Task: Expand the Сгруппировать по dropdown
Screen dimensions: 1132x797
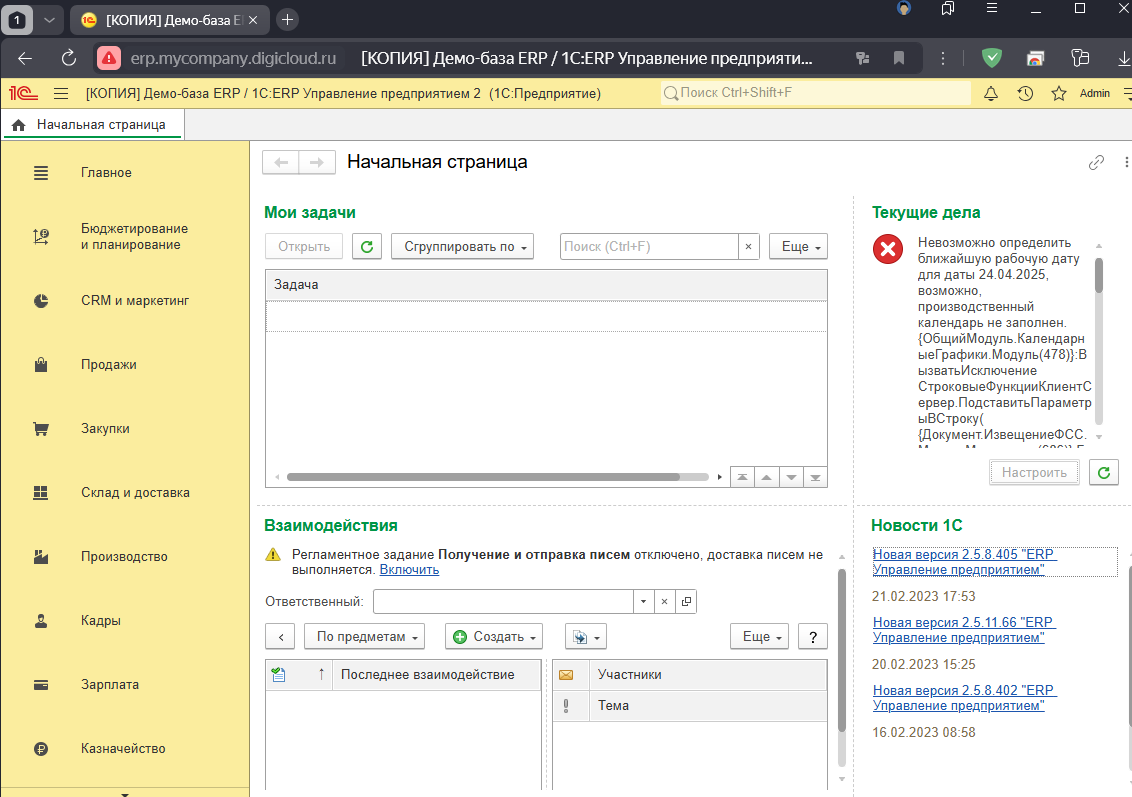Action: coord(462,246)
